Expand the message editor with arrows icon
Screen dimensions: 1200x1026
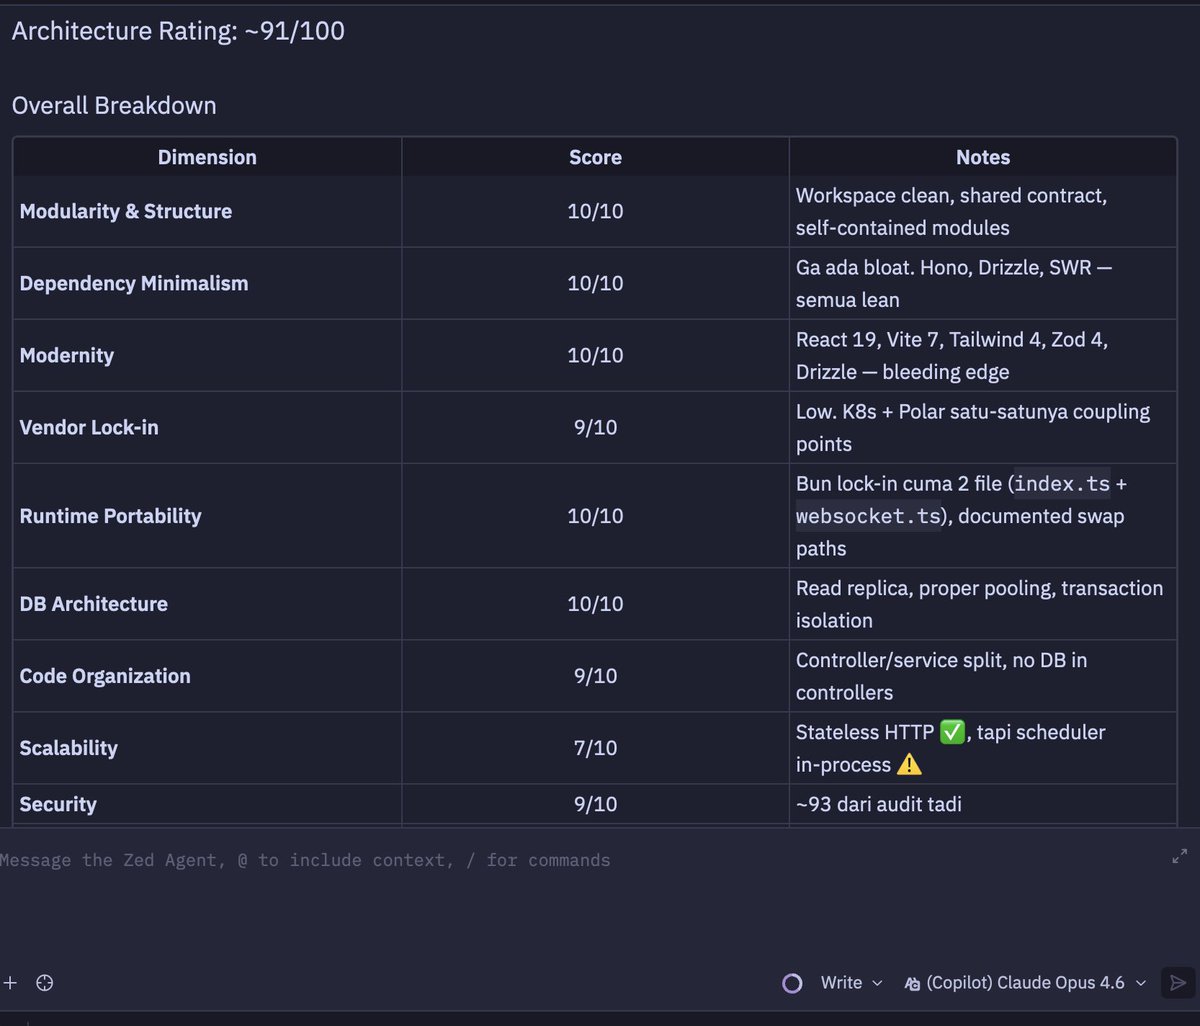[1179, 856]
